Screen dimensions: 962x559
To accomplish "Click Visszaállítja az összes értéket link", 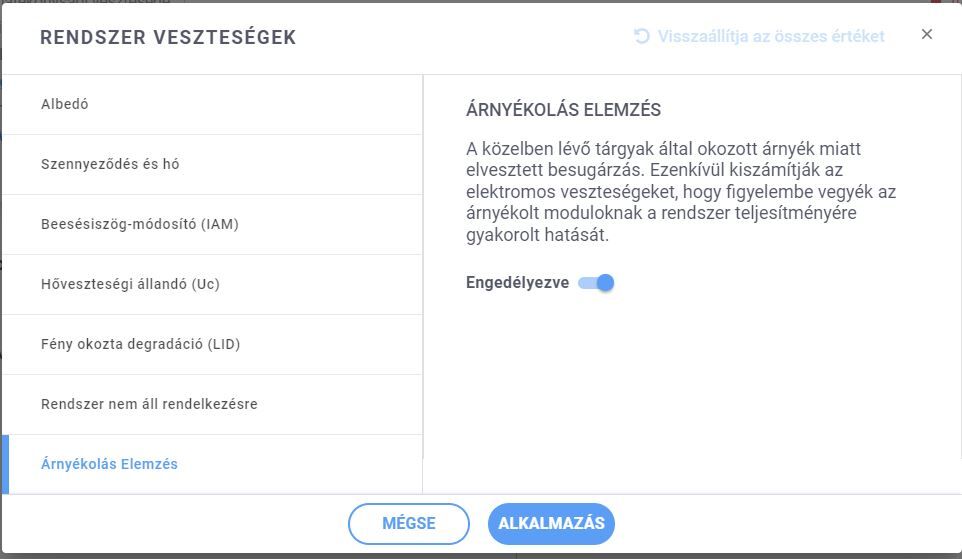I will click(x=771, y=36).
